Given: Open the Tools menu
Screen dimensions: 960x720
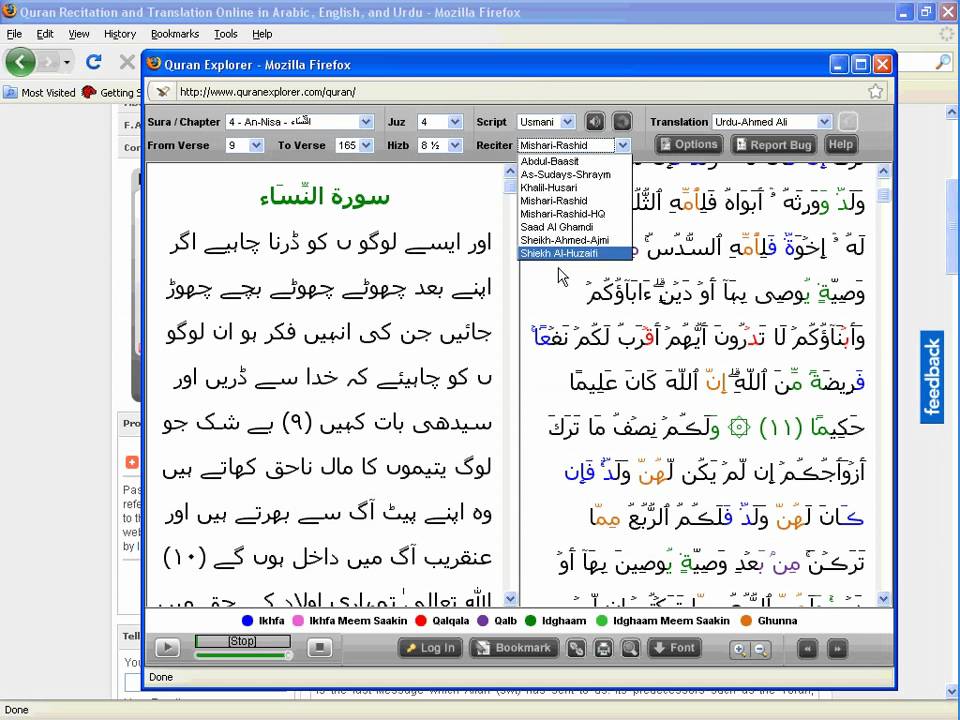Looking at the screenshot, I should point(225,34).
